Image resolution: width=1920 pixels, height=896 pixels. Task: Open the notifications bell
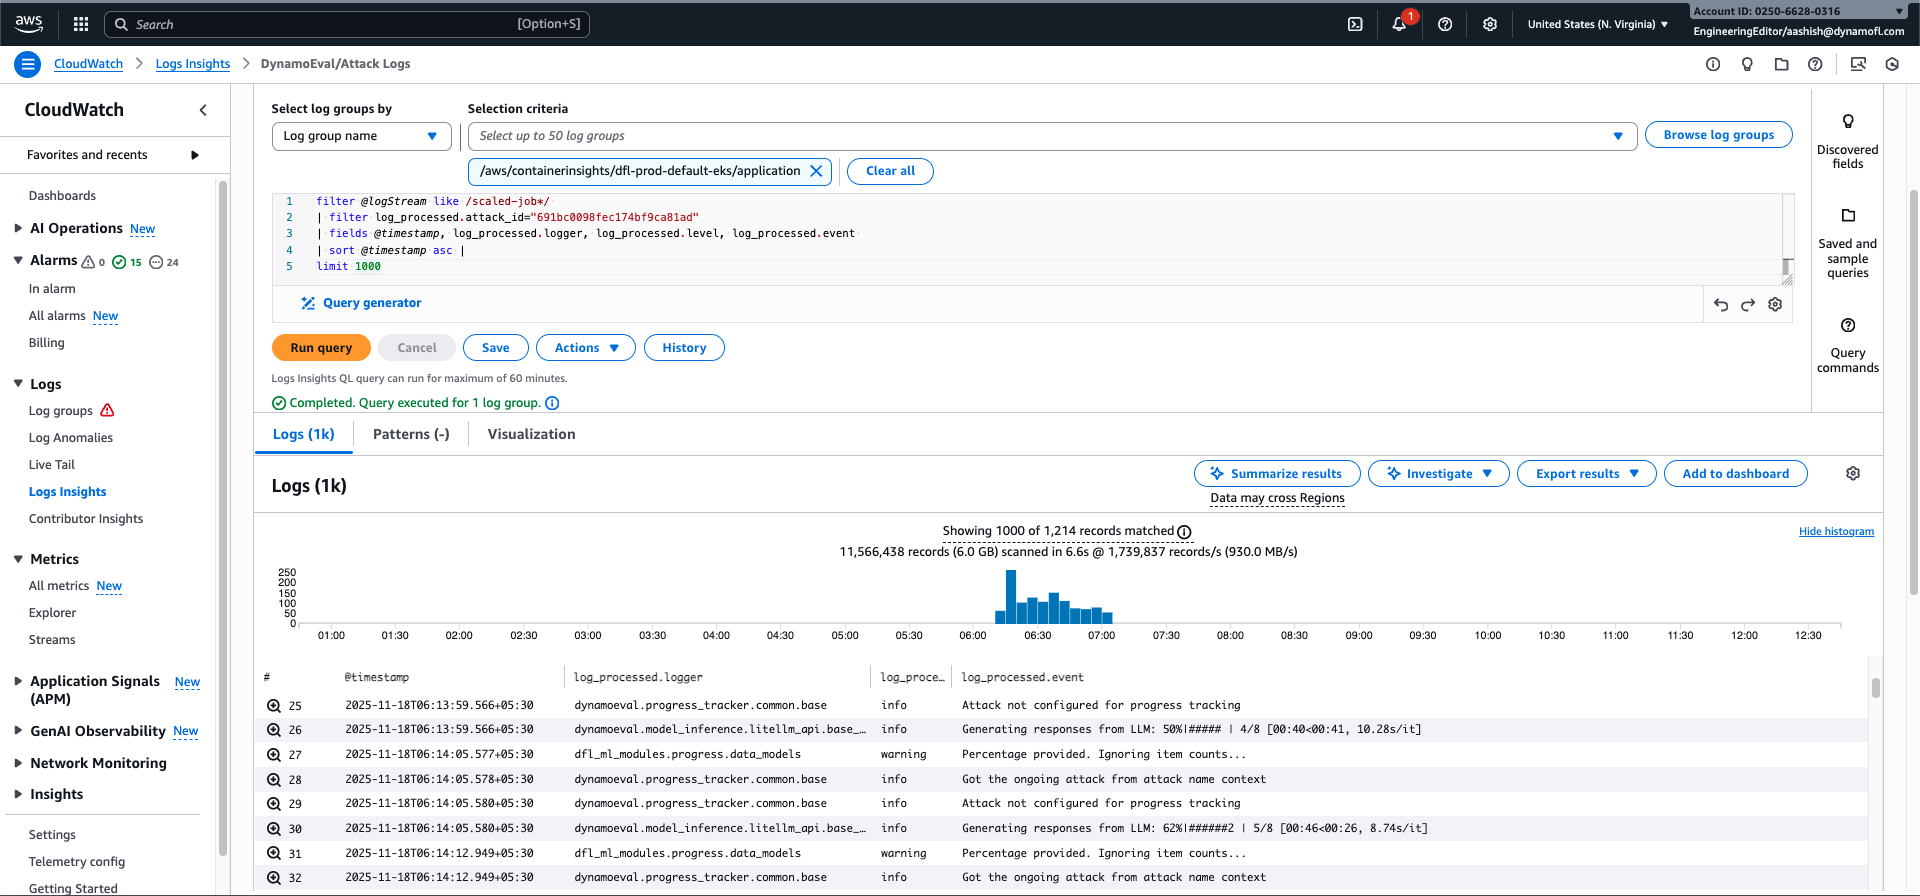tap(1399, 24)
